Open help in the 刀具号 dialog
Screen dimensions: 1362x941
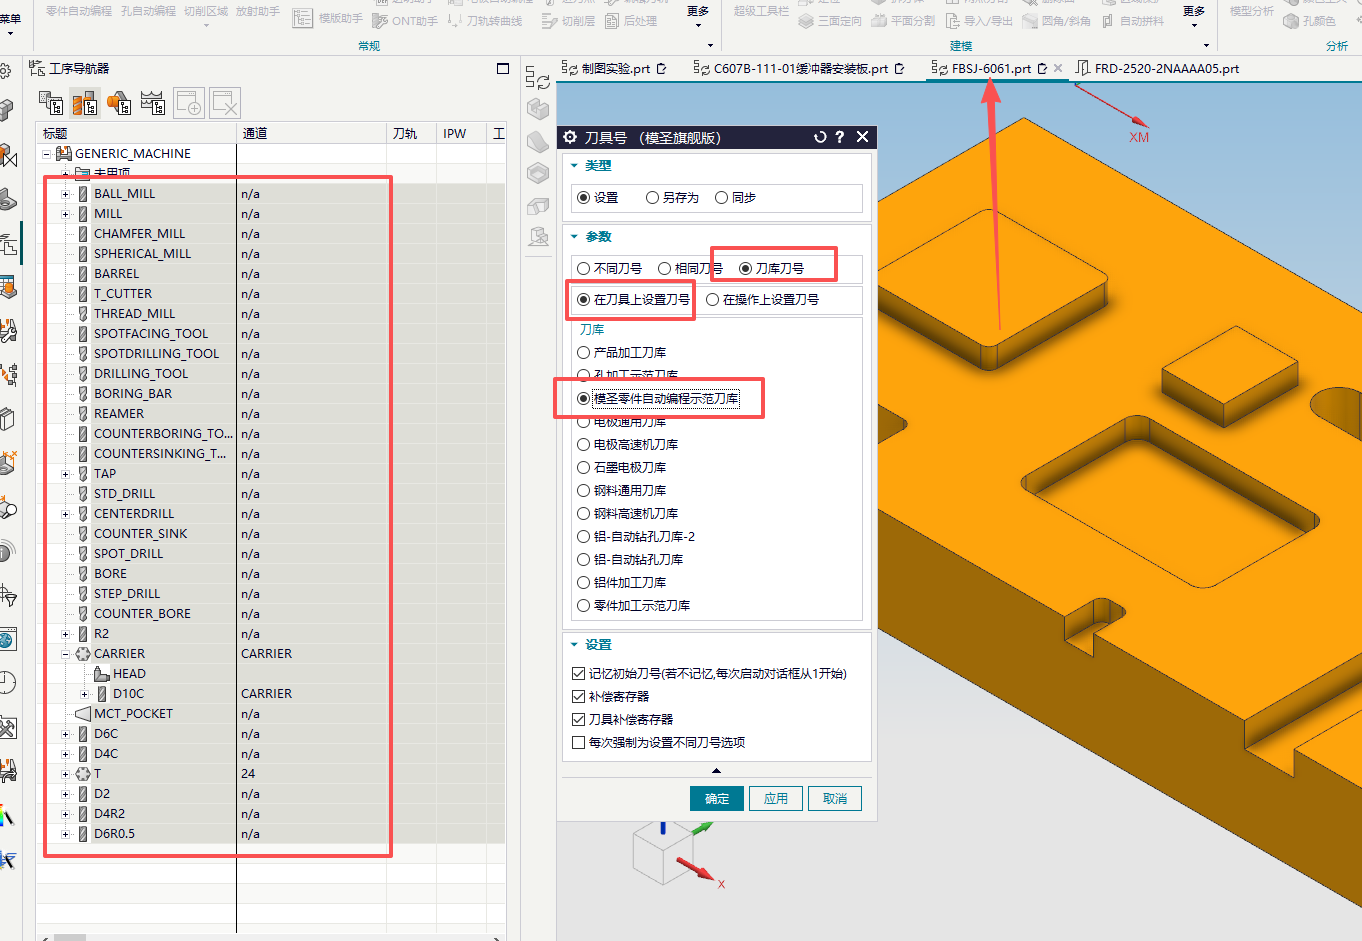[x=840, y=137]
